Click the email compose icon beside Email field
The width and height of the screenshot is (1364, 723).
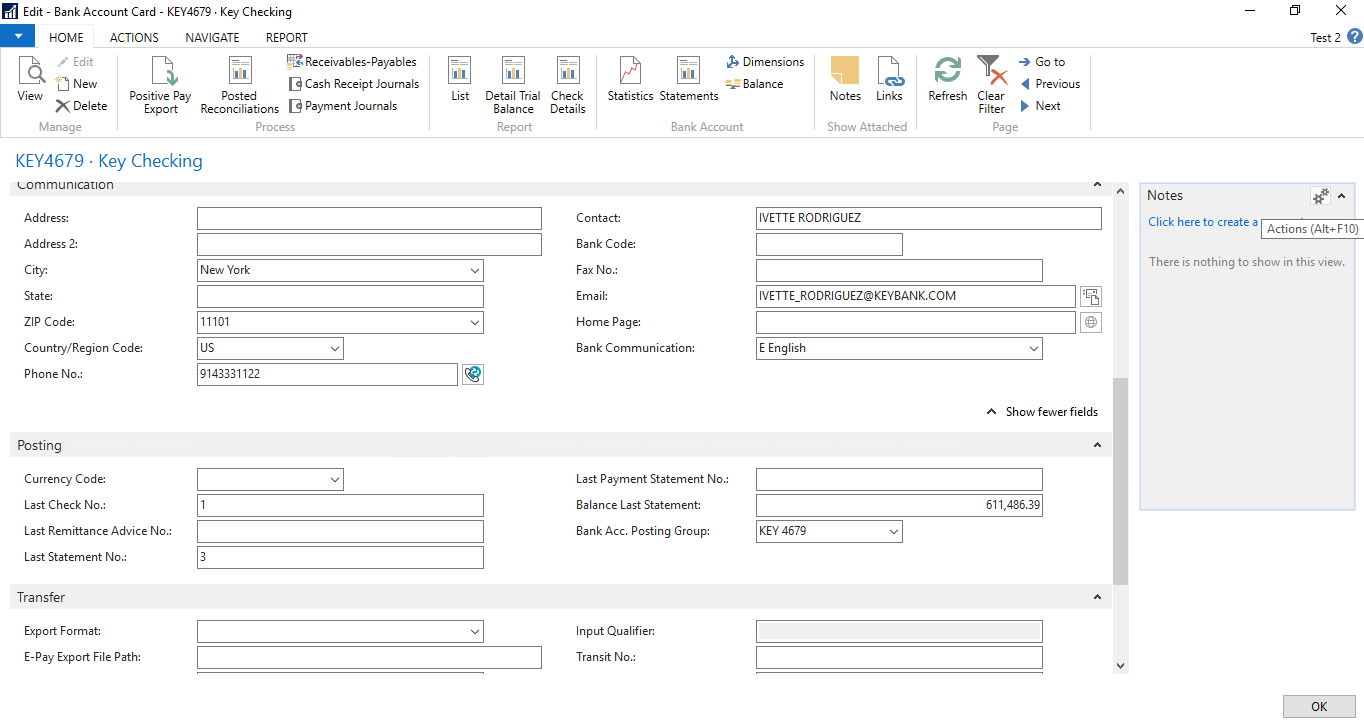click(1091, 296)
